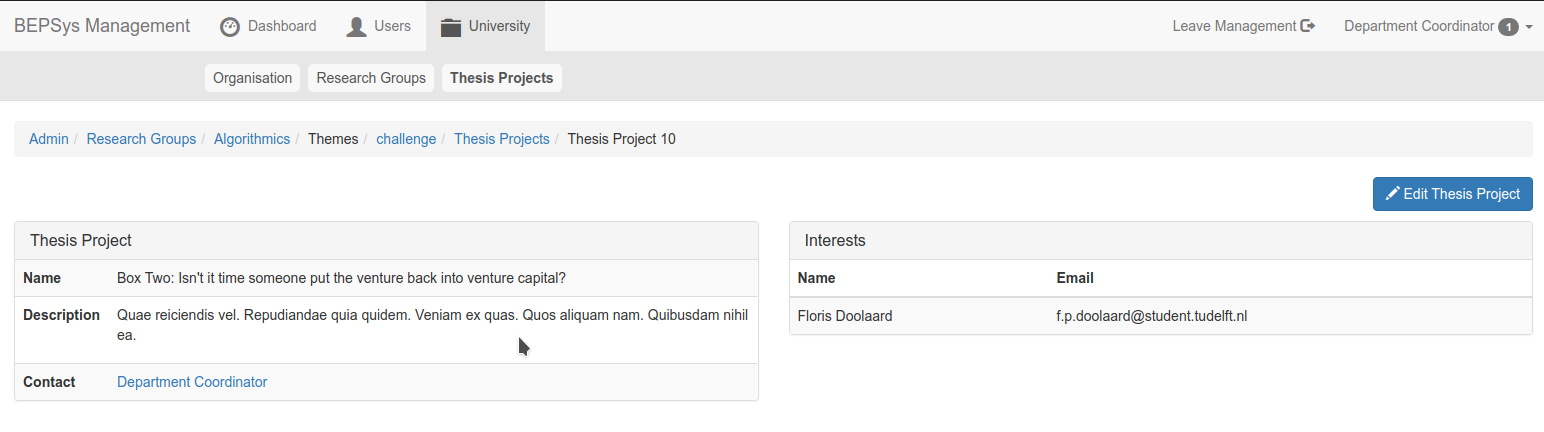Select the Thesis Projects sub-tab

pyautogui.click(x=501, y=78)
